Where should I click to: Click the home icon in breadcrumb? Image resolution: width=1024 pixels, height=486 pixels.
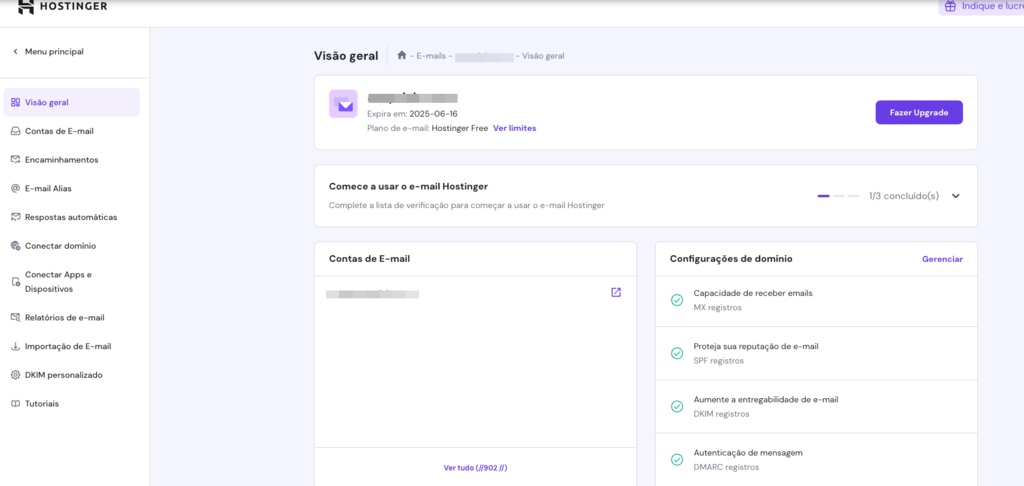click(402, 56)
